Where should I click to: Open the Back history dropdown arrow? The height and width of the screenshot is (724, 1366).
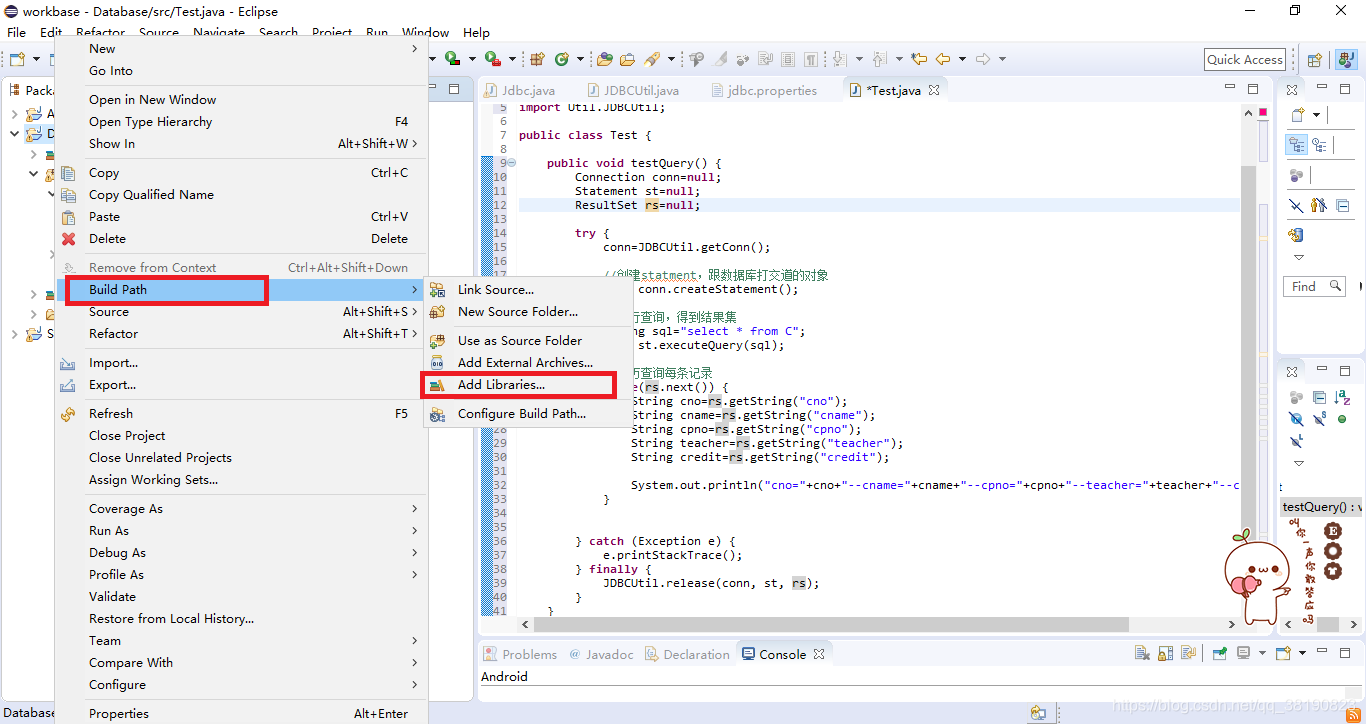(x=960, y=60)
